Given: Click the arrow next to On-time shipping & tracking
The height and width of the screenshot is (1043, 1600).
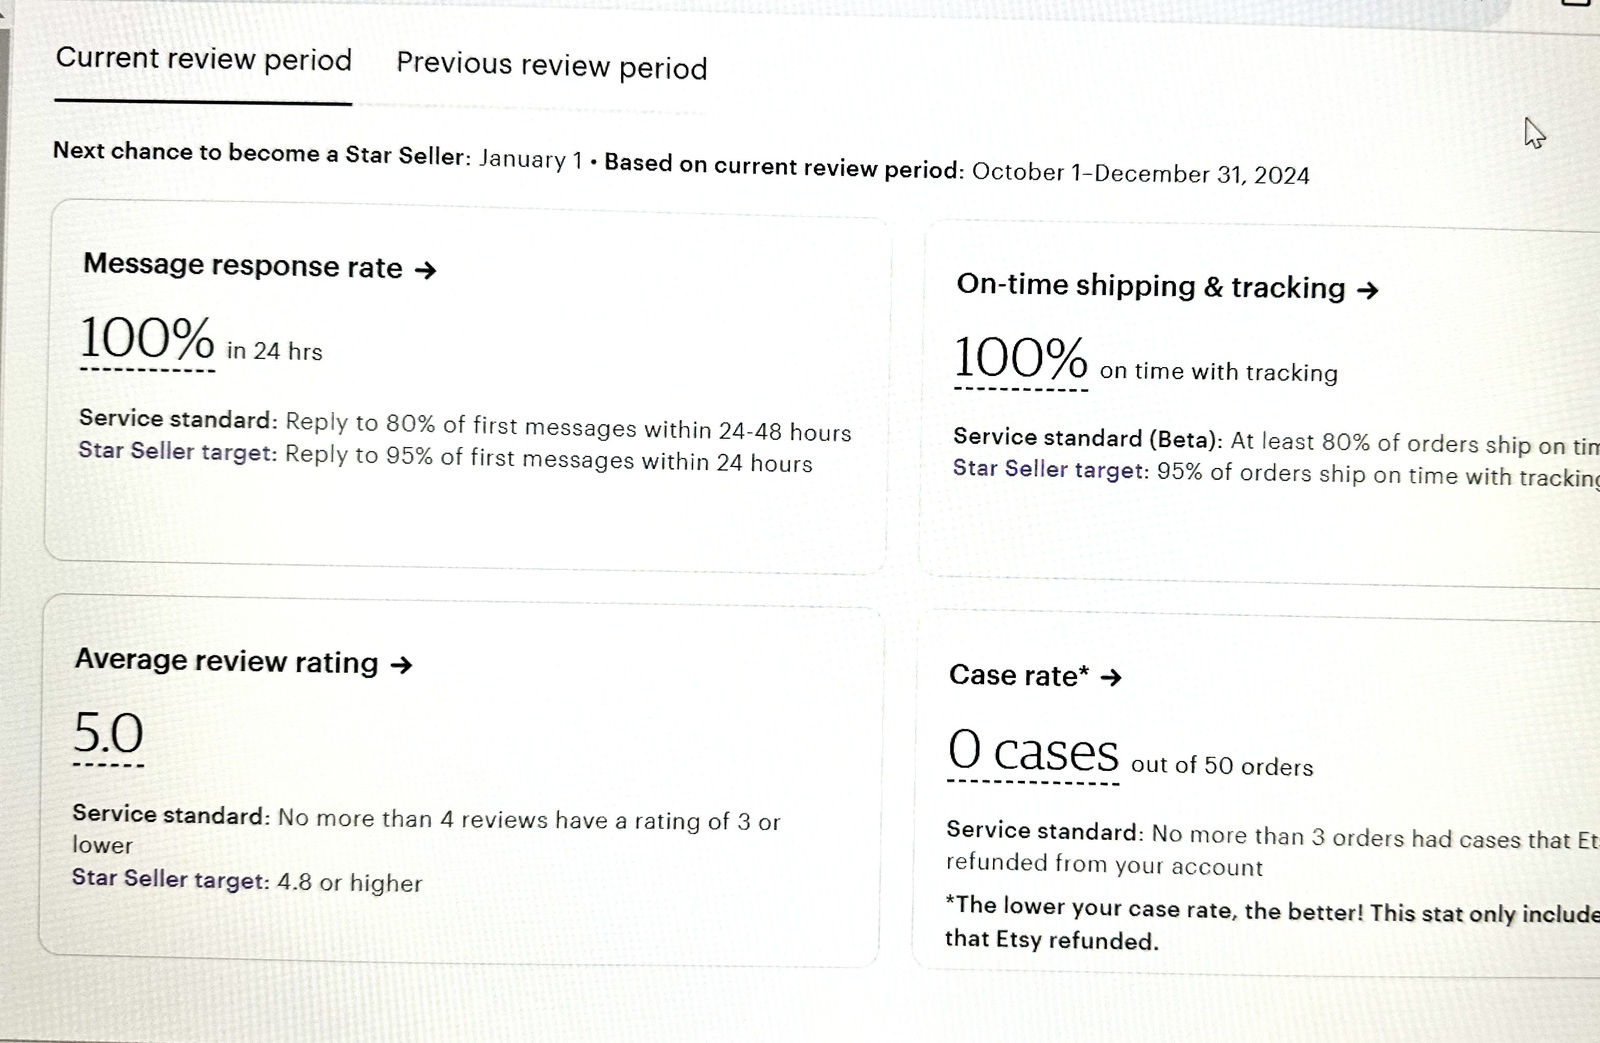Looking at the screenshot, I should click(x=1368, y=291).
